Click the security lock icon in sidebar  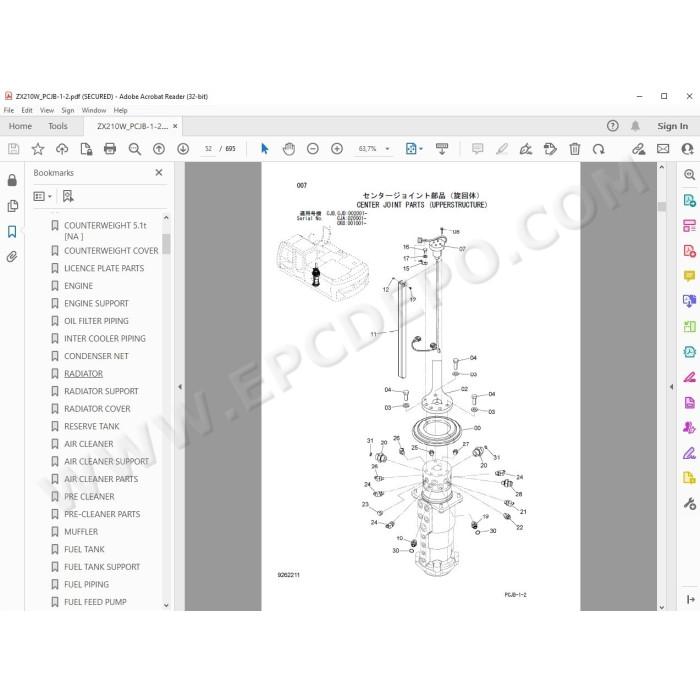[x=12, y=180]
